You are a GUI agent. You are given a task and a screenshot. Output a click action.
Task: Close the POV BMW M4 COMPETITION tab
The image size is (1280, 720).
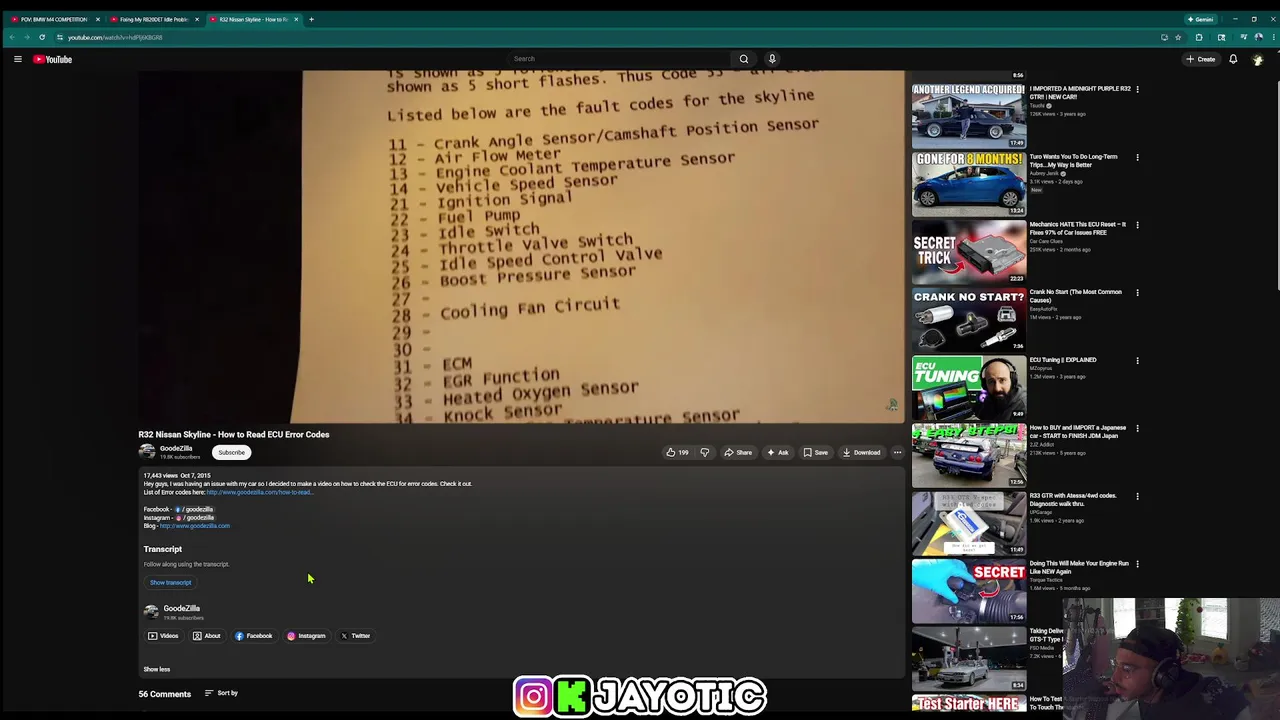97,19
